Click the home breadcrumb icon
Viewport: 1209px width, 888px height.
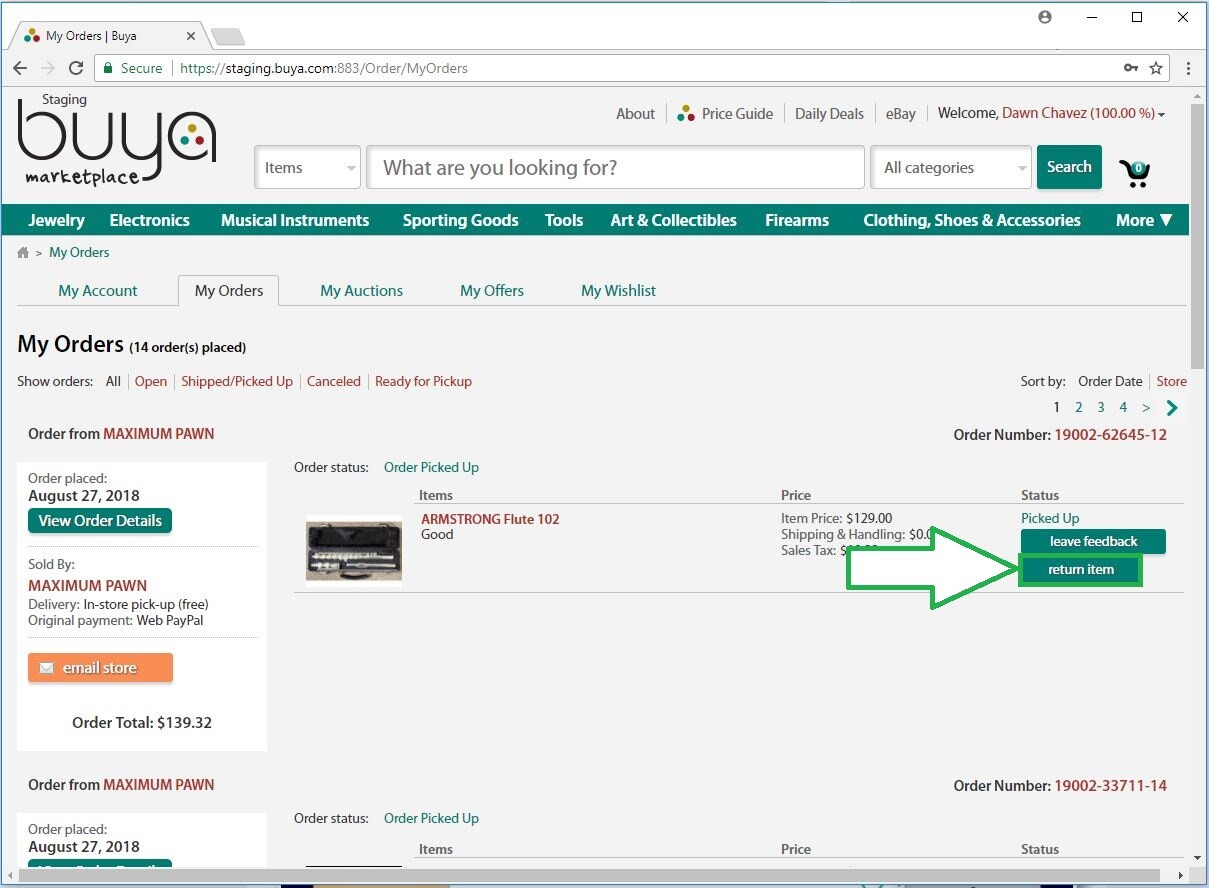23,253
